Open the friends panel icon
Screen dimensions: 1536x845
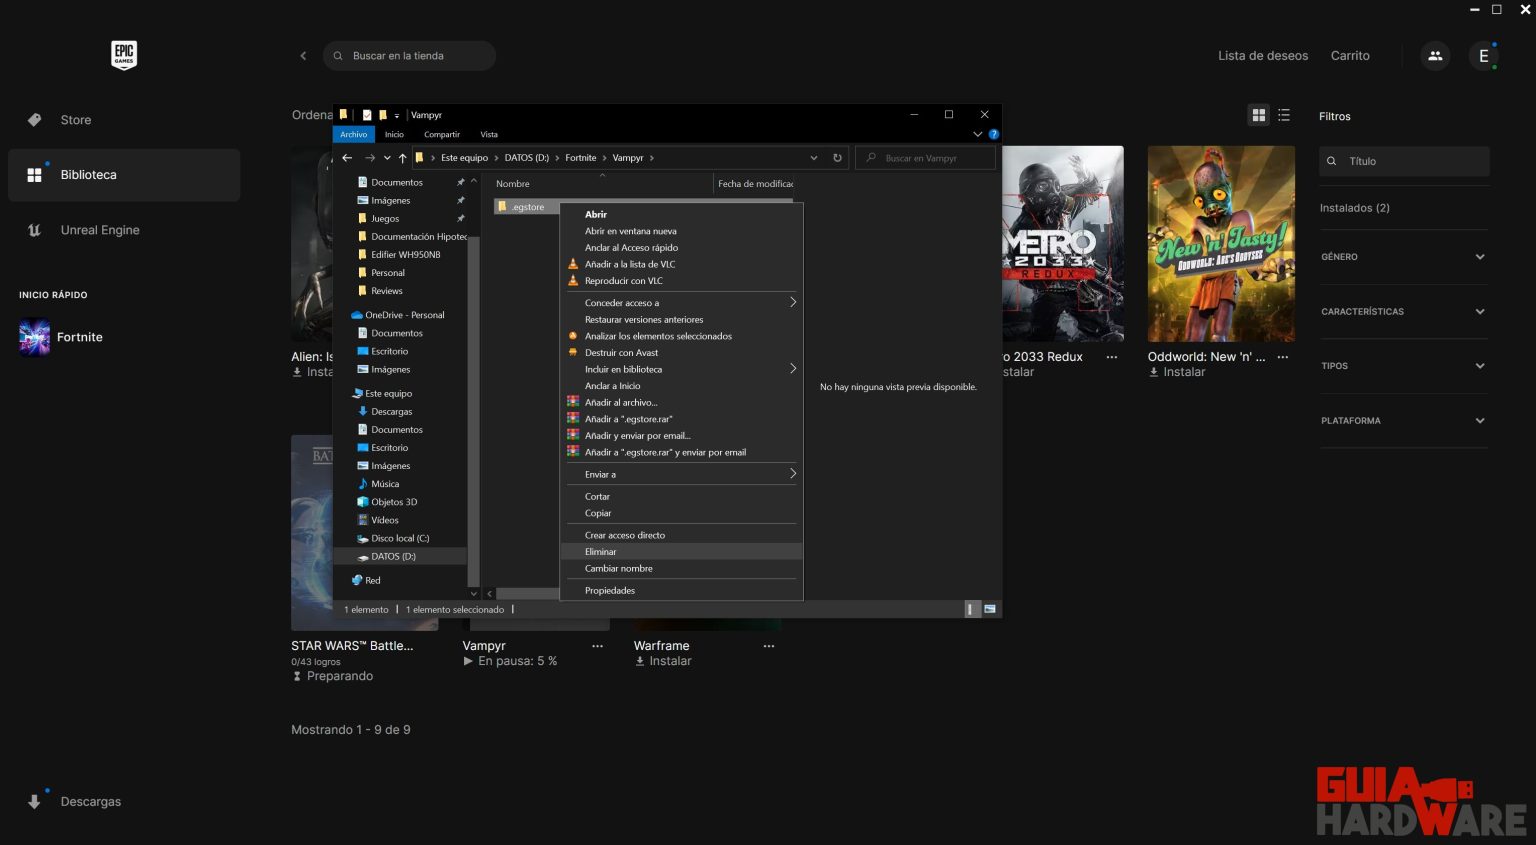point(1435,56)
